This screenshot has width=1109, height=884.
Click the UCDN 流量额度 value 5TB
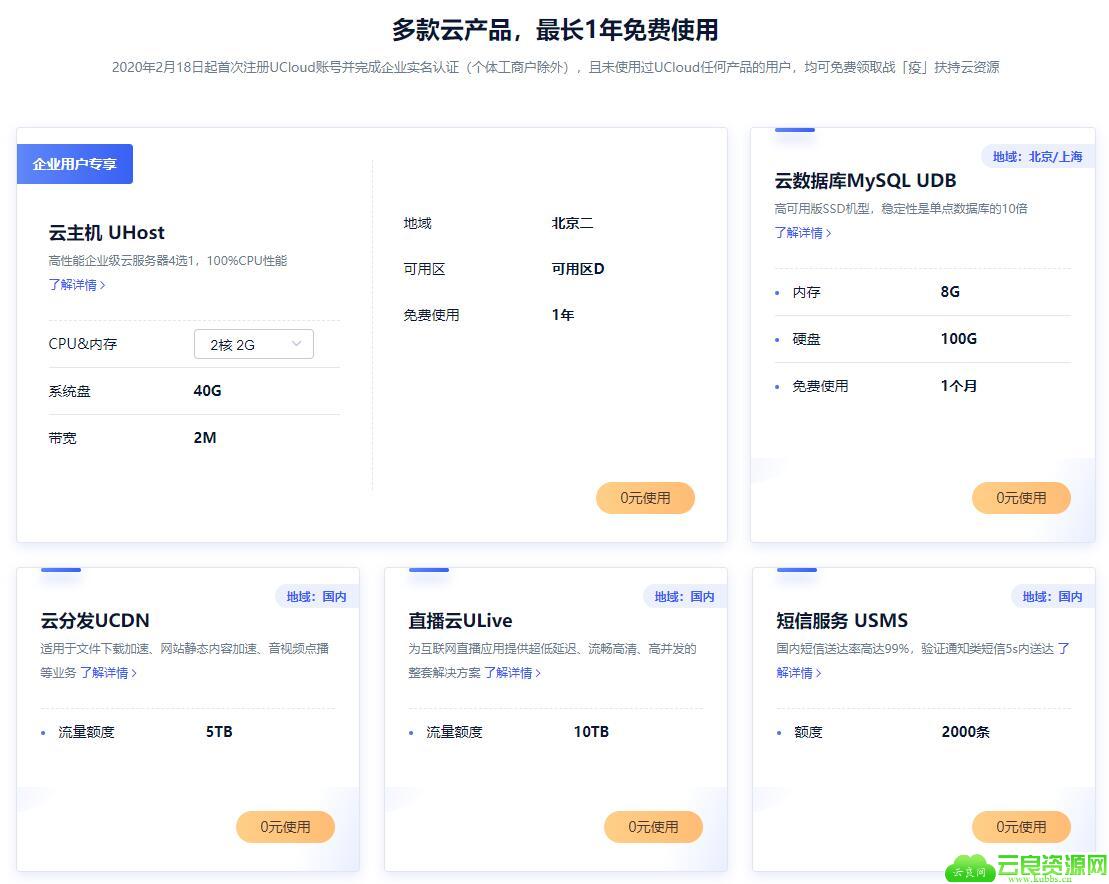(219, 732)
